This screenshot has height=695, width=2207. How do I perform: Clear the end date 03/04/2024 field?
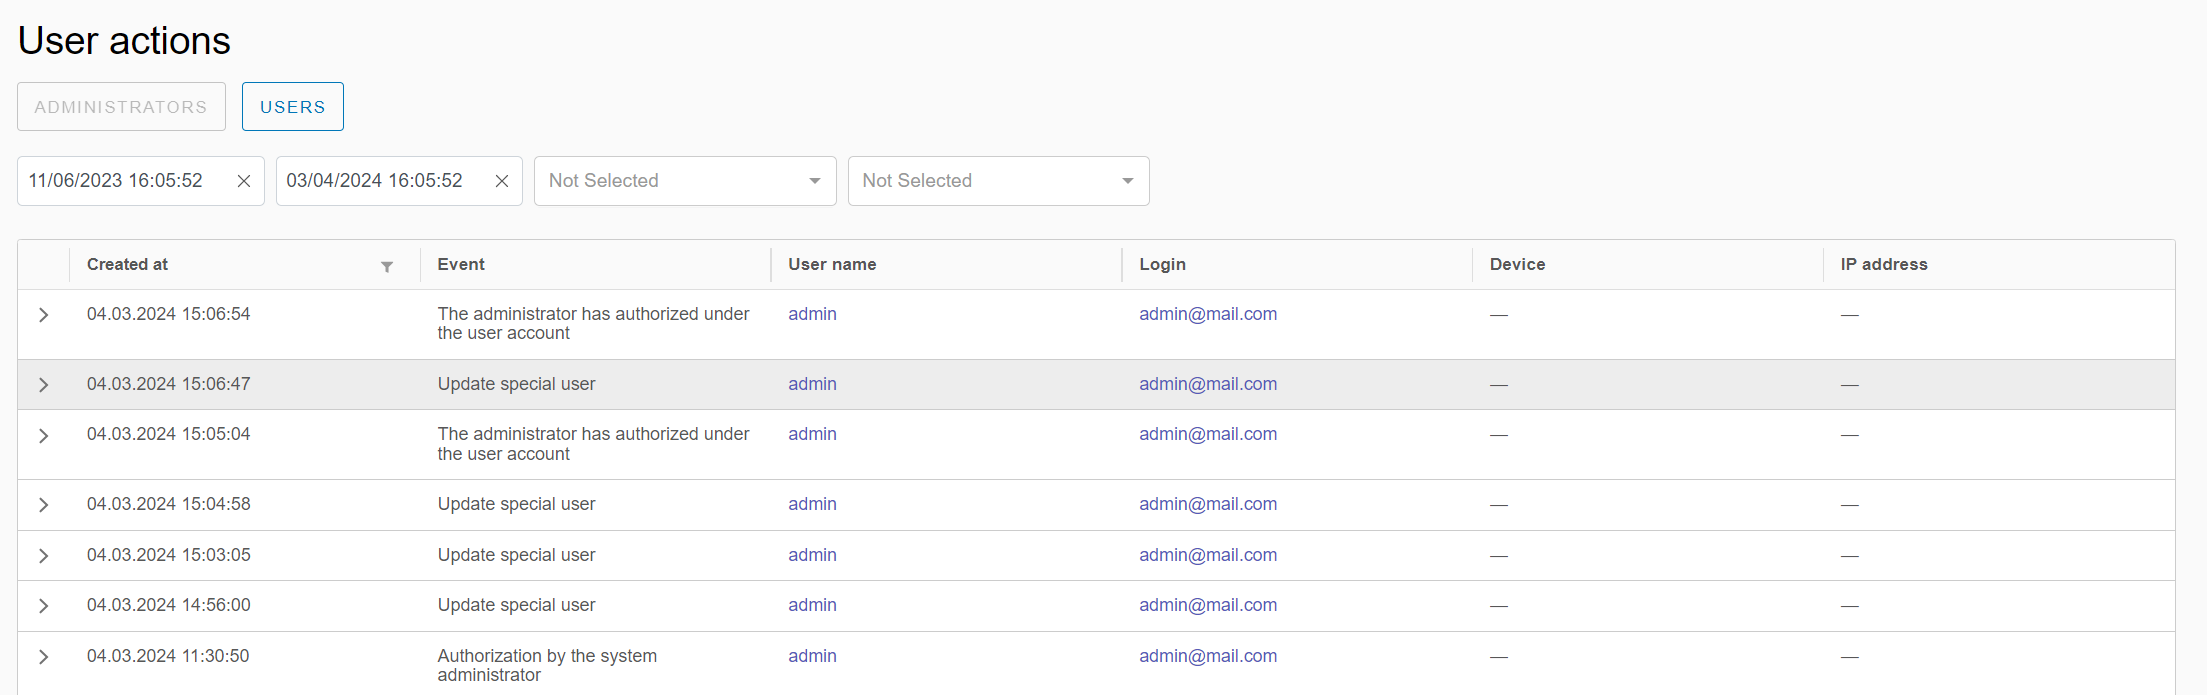pyautogui.click(x=502, y=181)
